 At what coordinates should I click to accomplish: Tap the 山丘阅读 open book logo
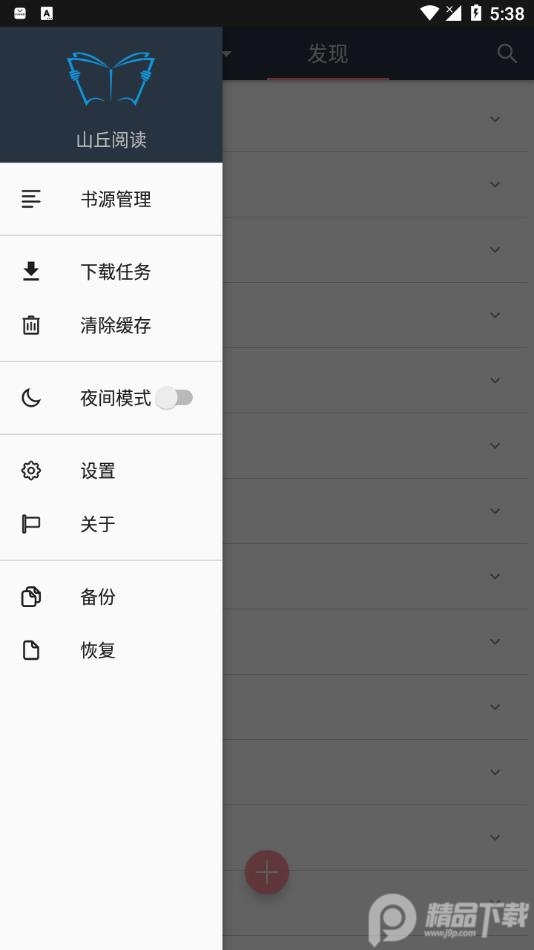point(111,79)
